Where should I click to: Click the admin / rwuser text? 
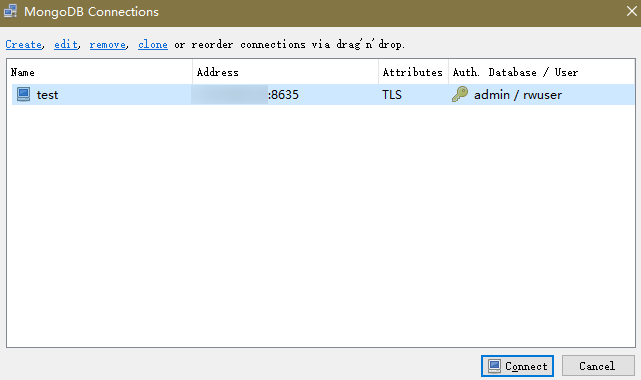tap(518, 95)
